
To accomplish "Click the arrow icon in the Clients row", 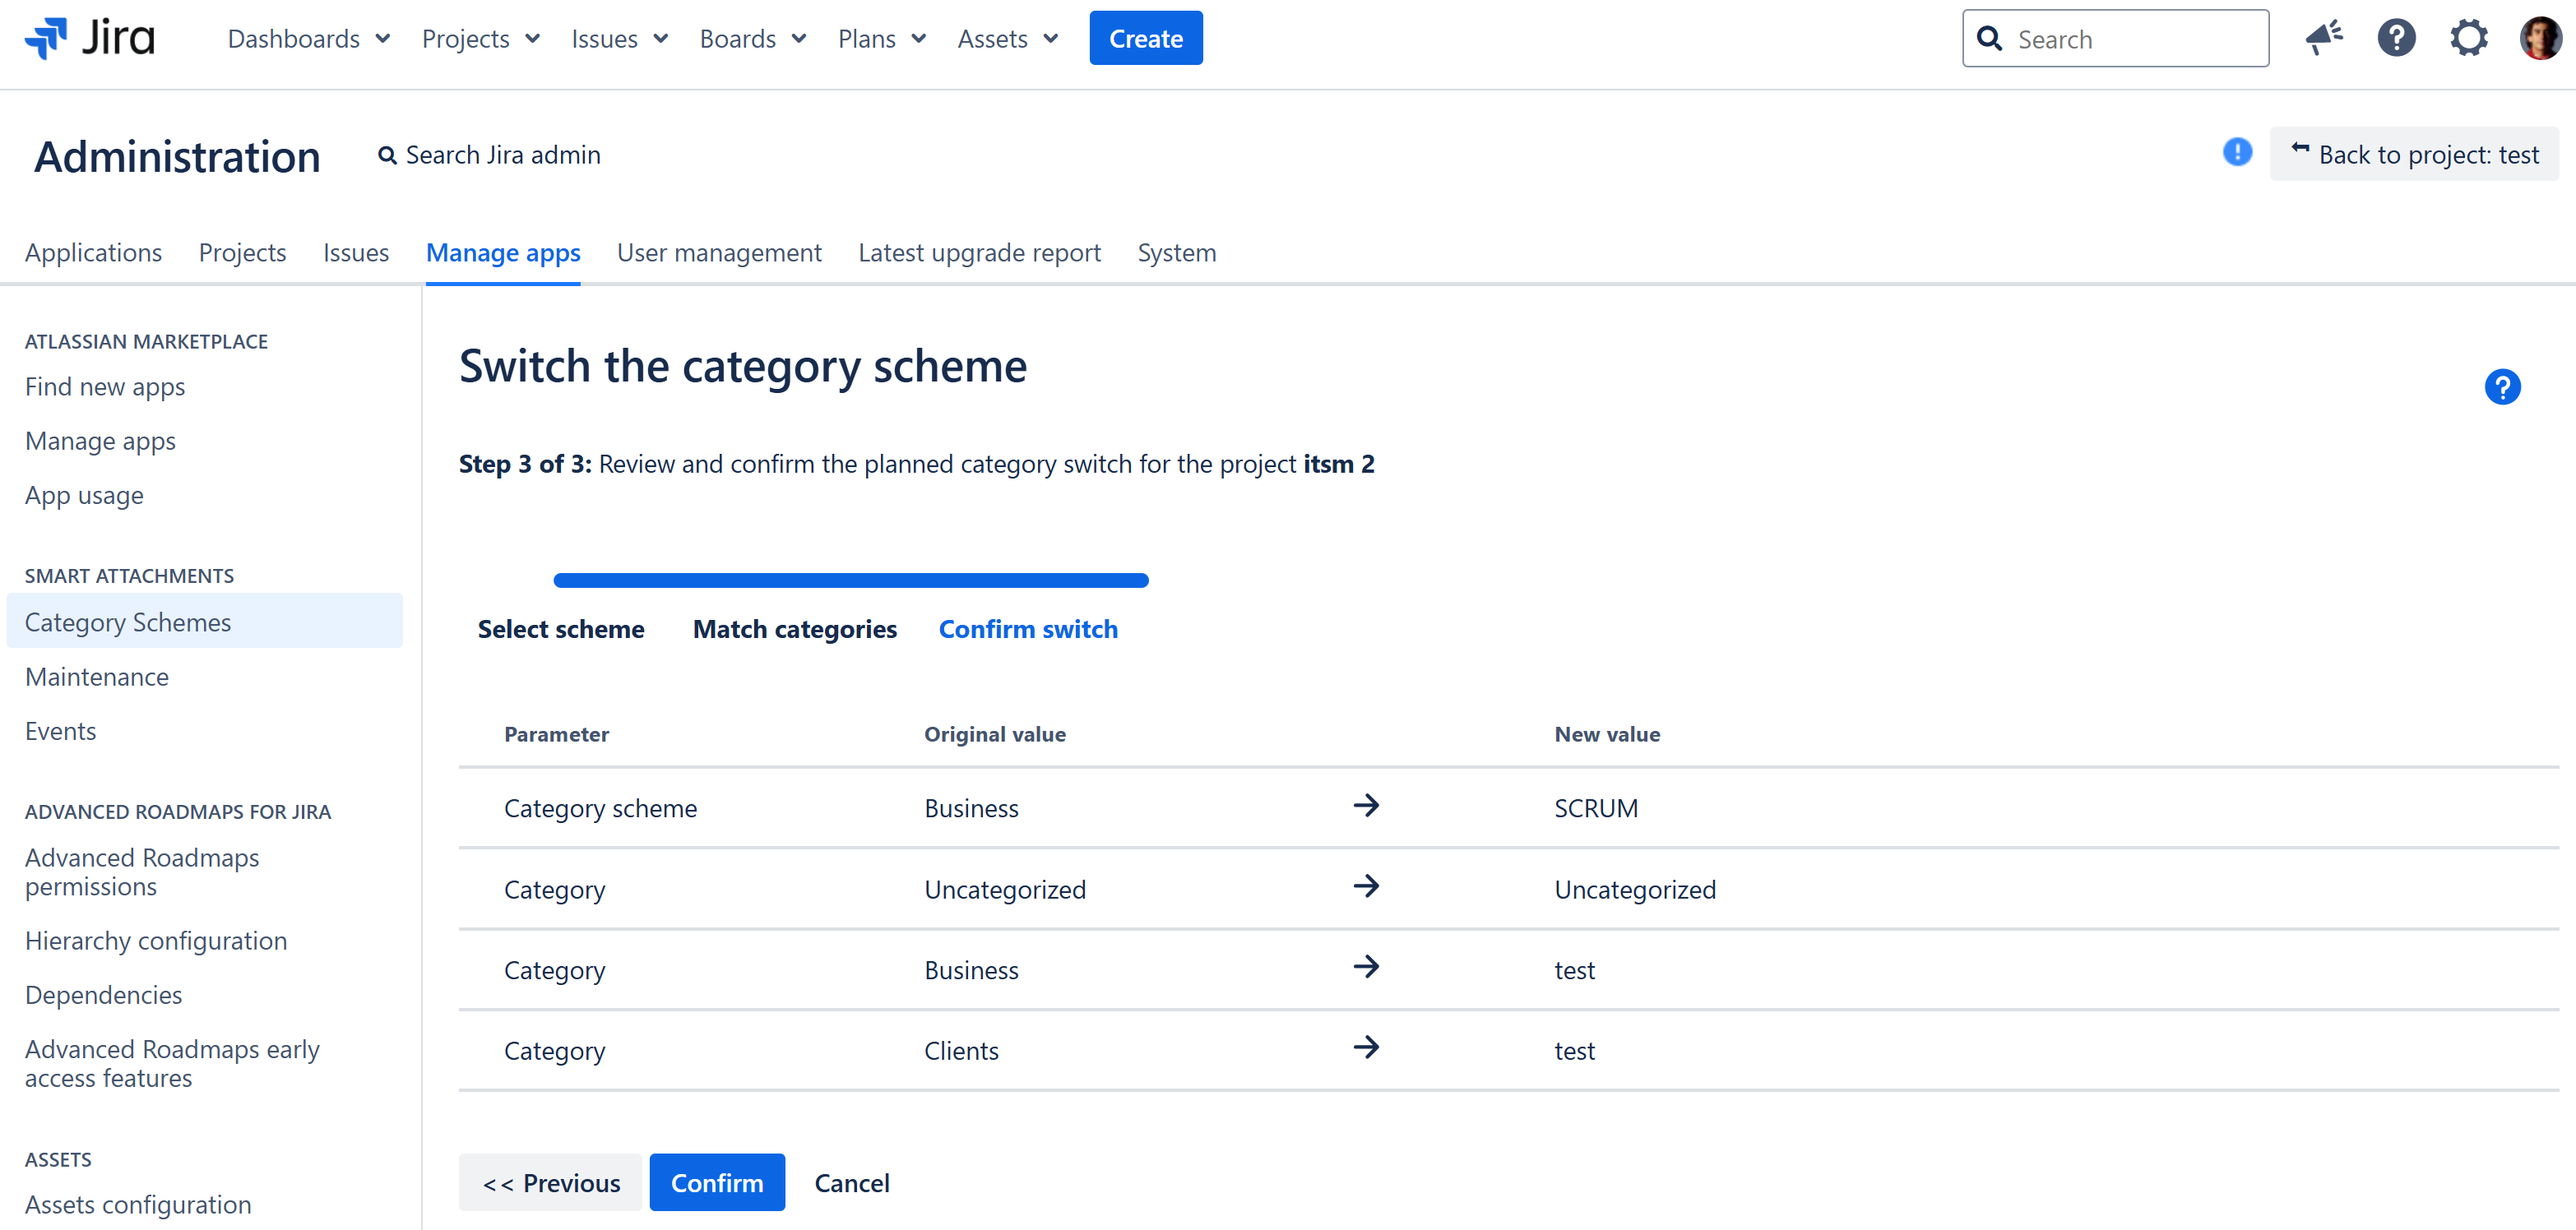I will pos(1366,1047).
